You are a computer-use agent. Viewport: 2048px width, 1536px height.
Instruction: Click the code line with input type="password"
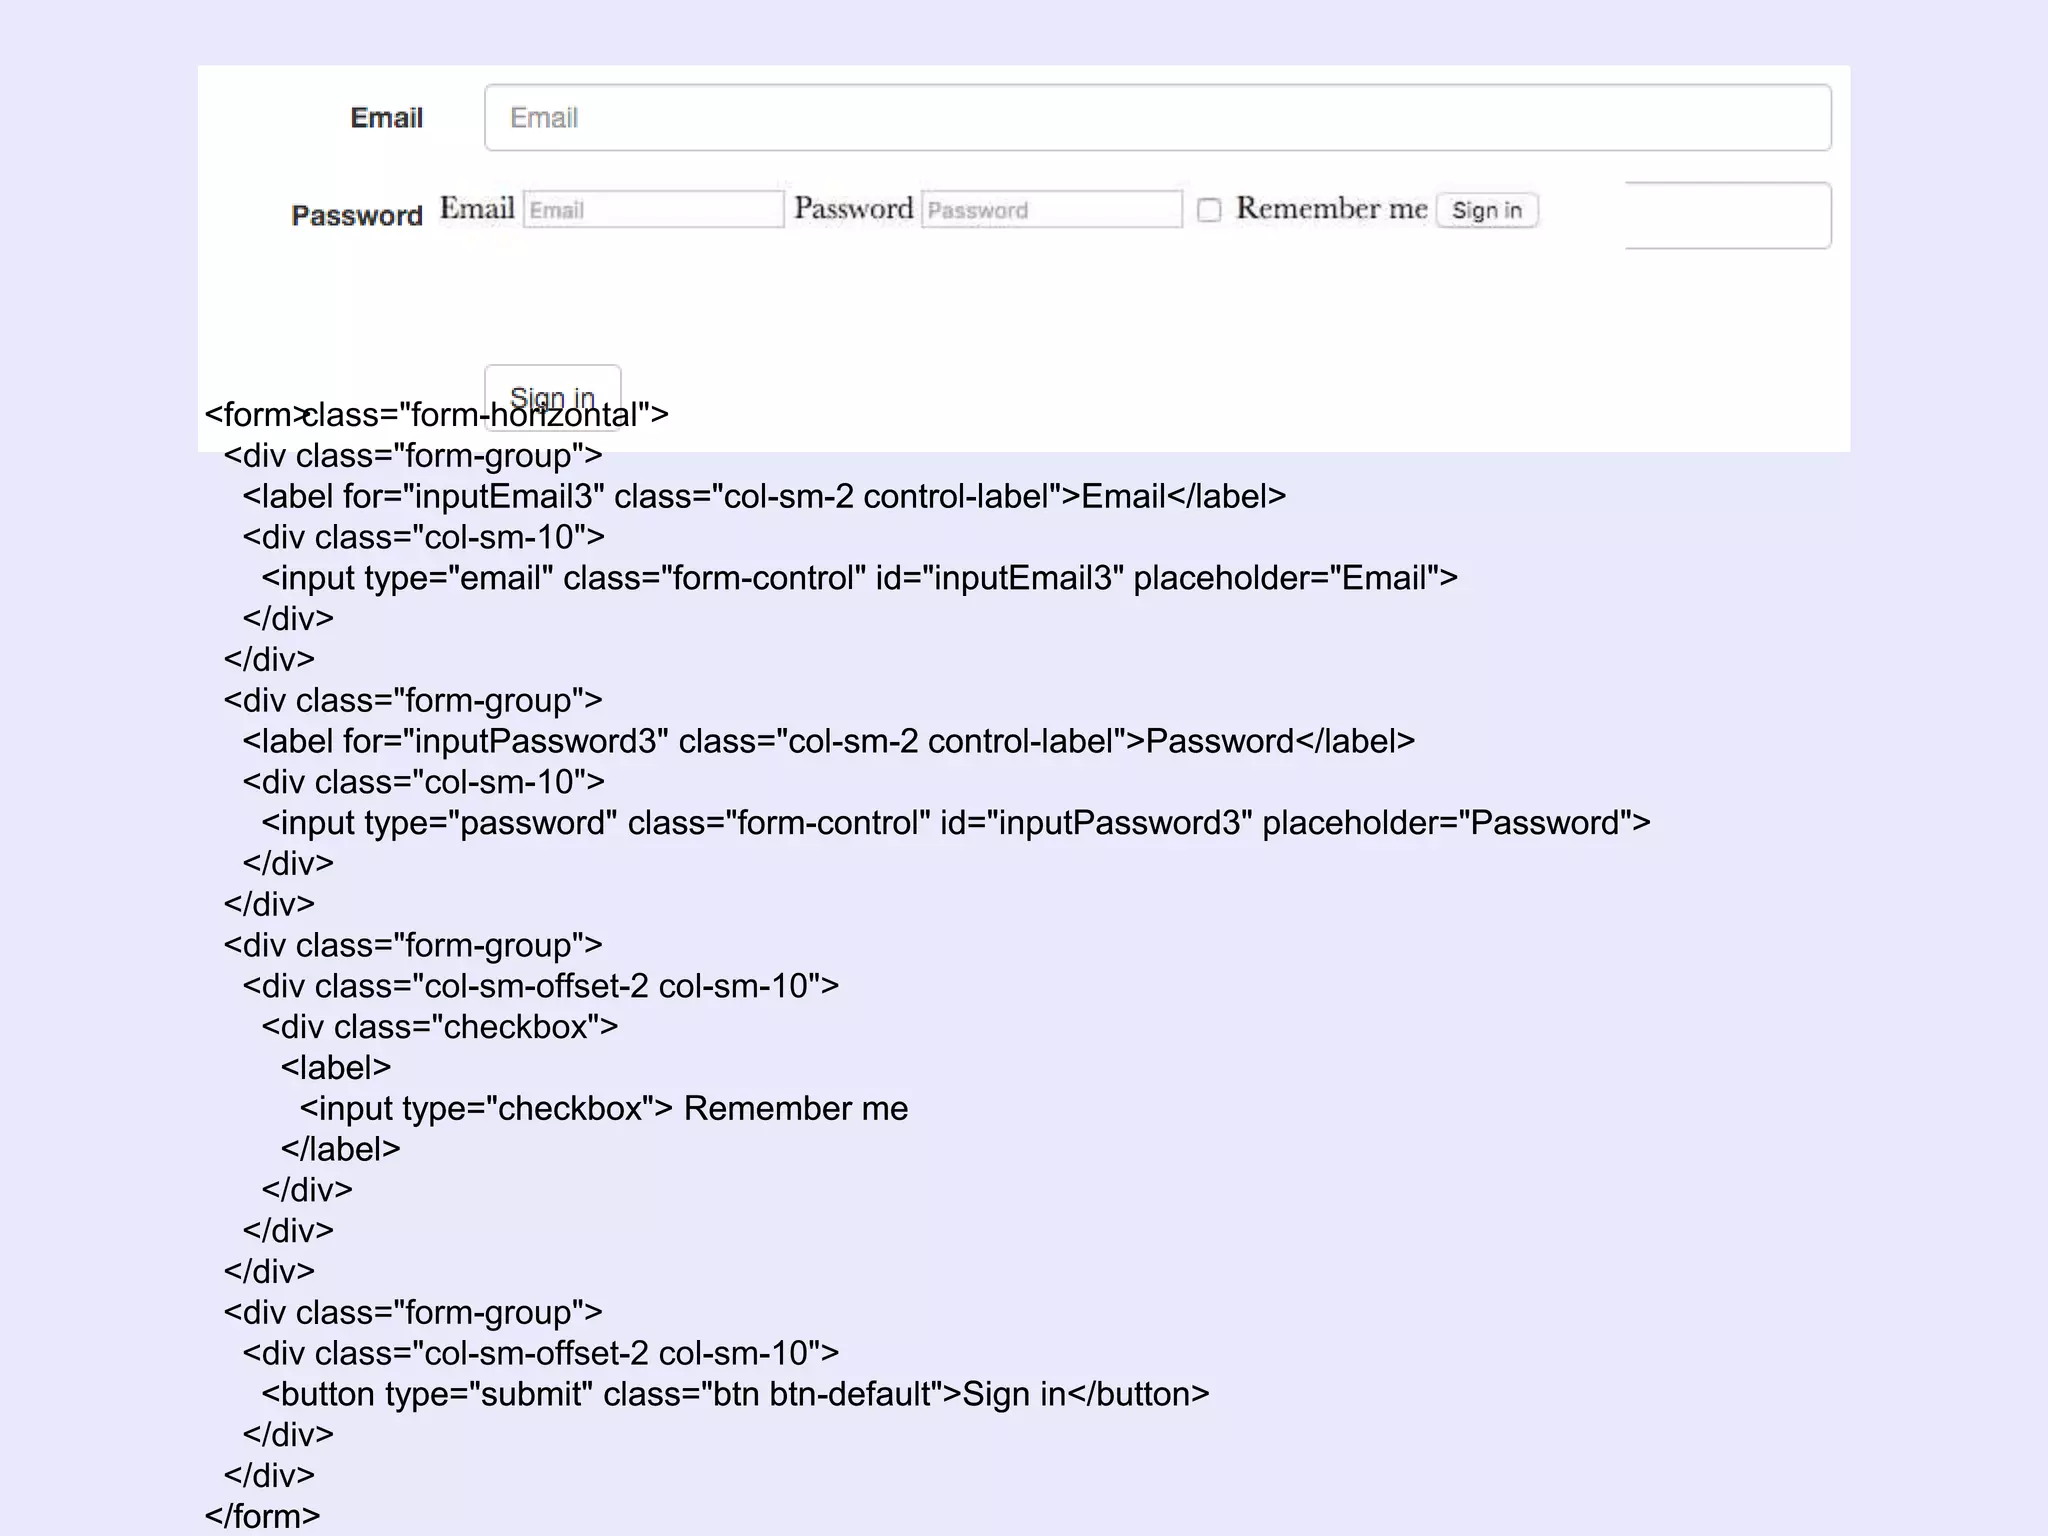(956, 823)
